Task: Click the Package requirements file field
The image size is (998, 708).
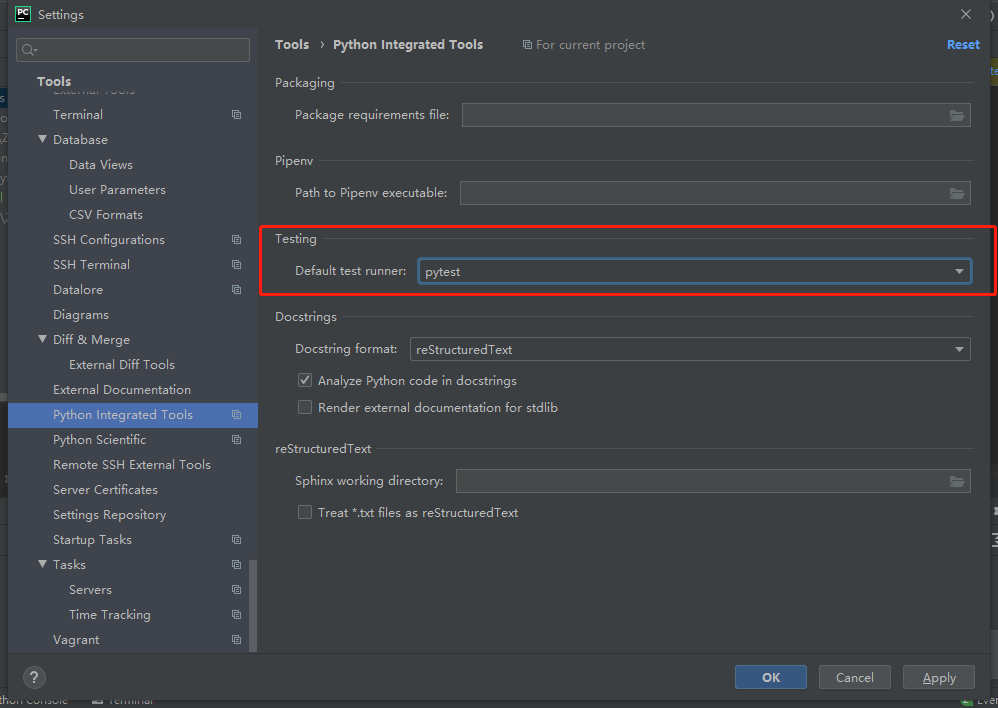Action: tap(716, 115)
